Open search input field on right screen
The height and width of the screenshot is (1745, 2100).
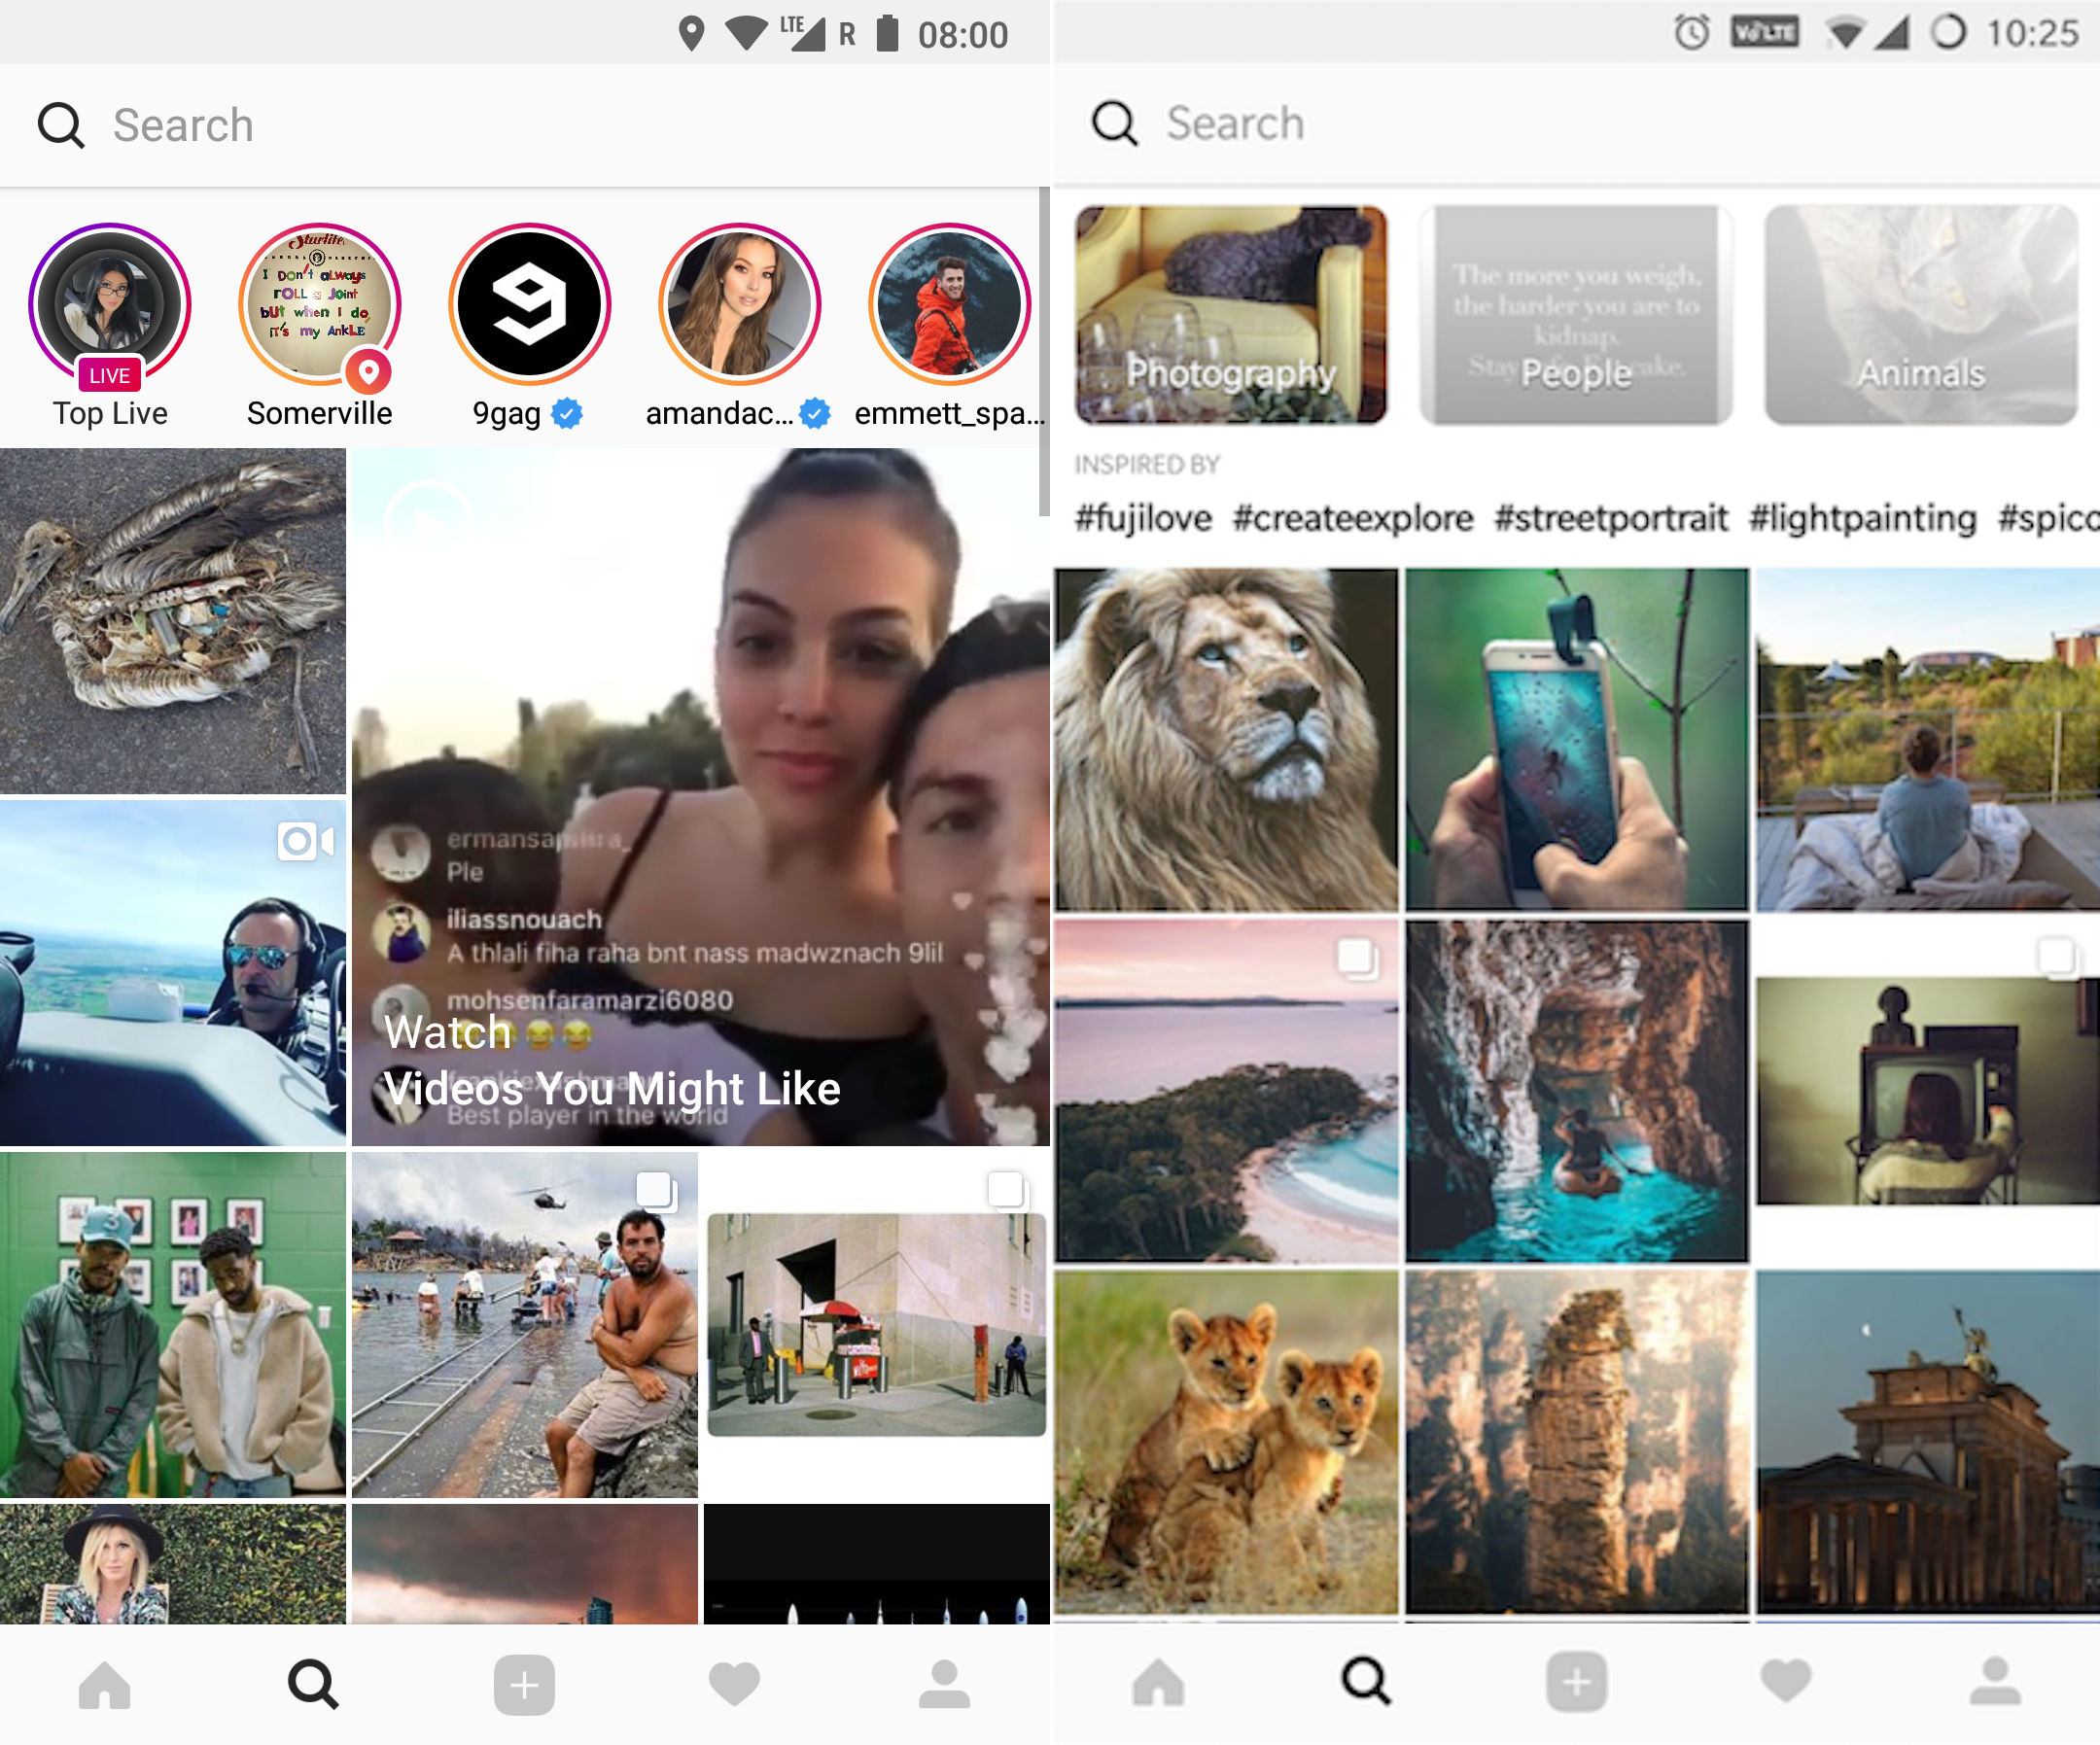coord(1575,123)
